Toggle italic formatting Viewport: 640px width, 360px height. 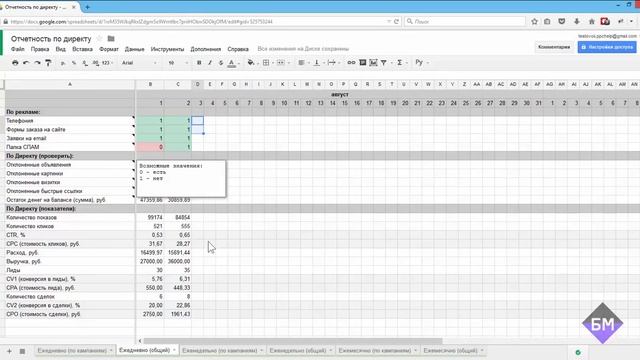click(x=210, y=63)
